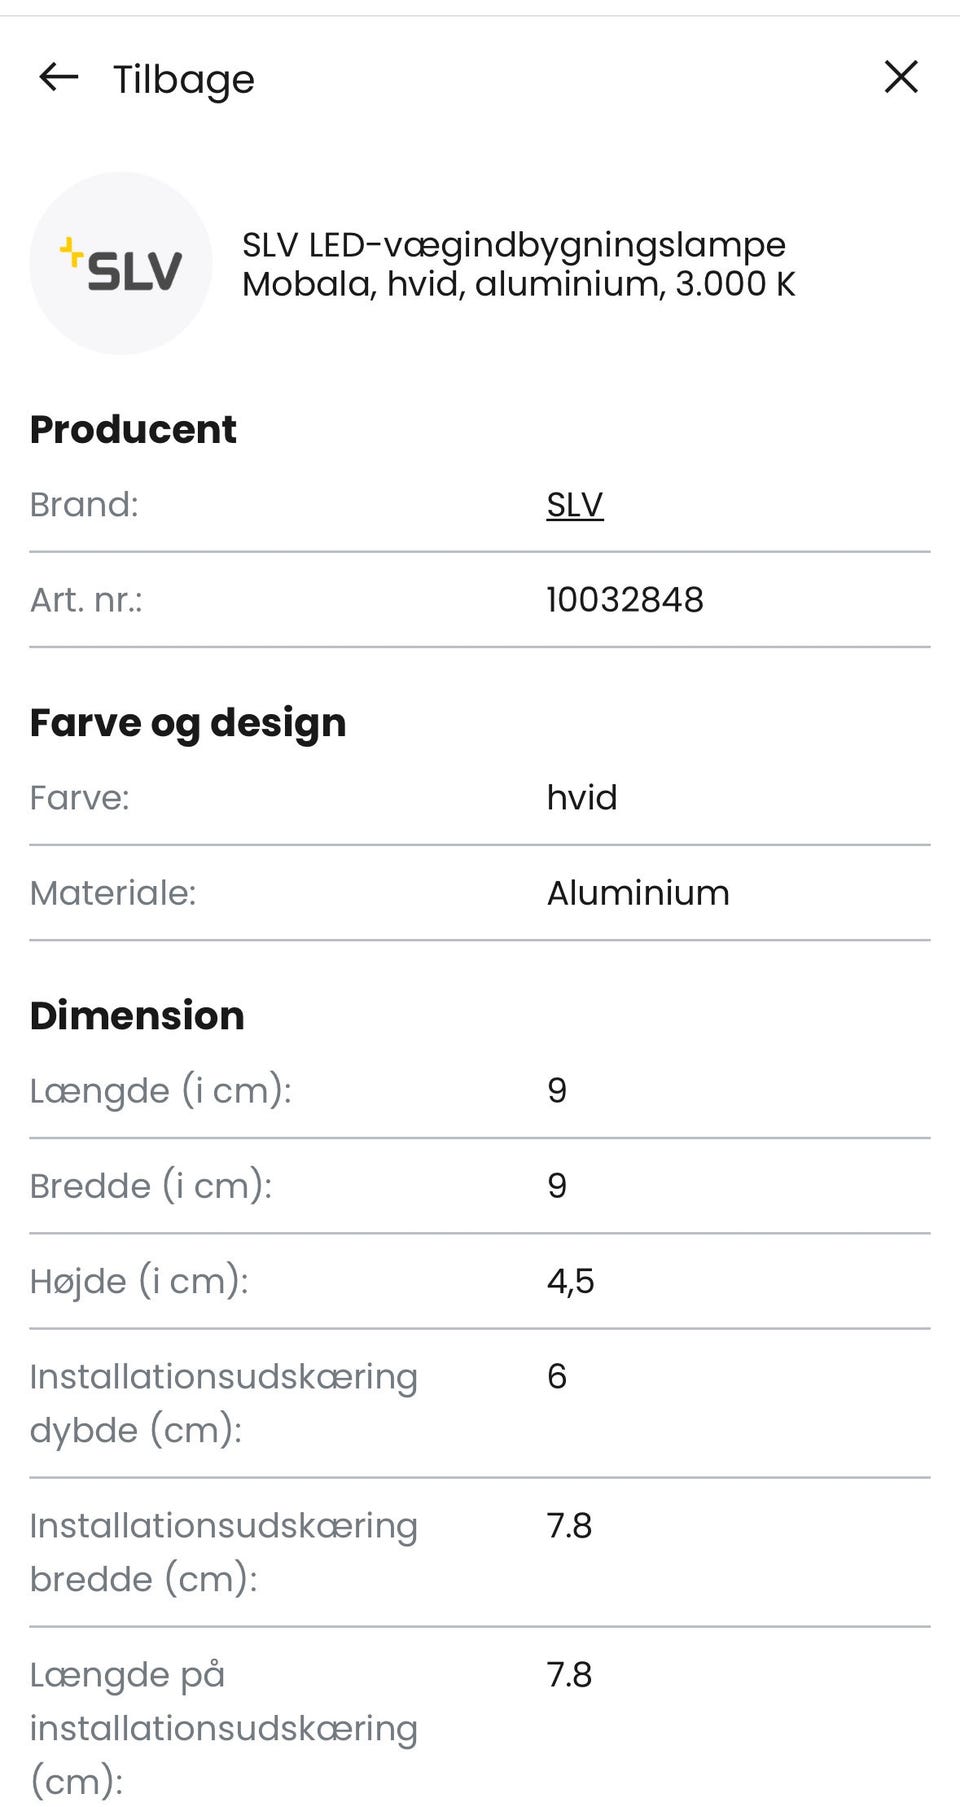Open the SLV brand link
Screen dimensions: 960x1807
coord(574,505)
